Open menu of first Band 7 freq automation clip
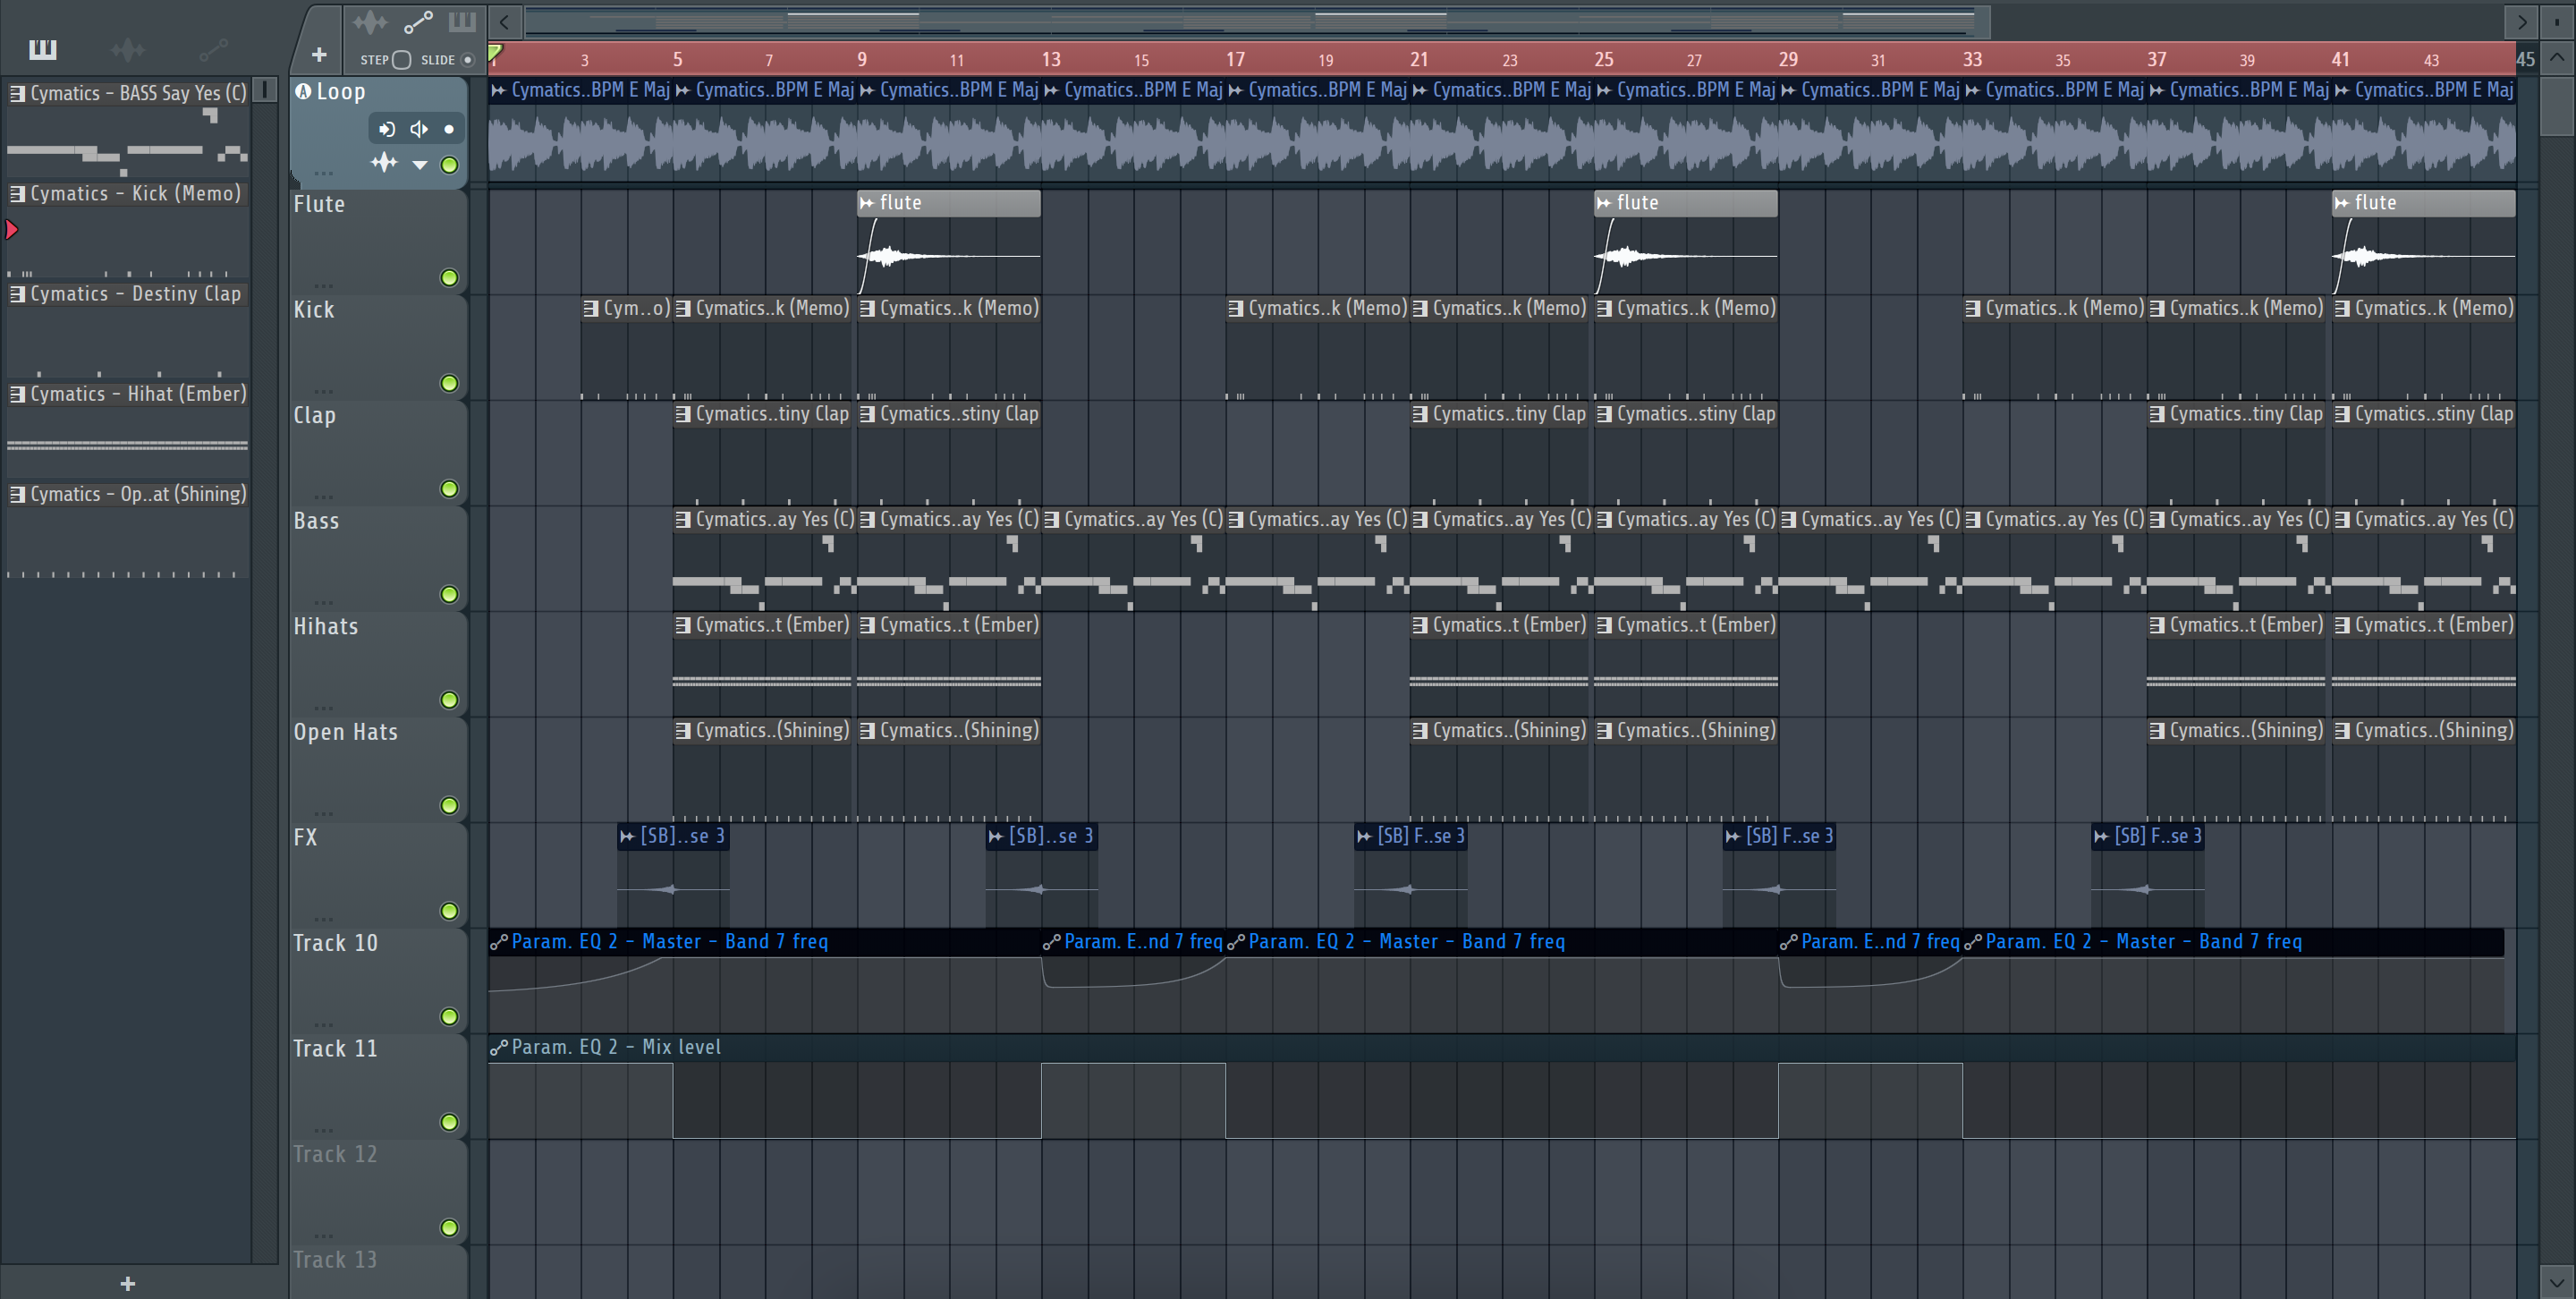The width and height of the screenshot is (2576, 1299). pos(499,942)
